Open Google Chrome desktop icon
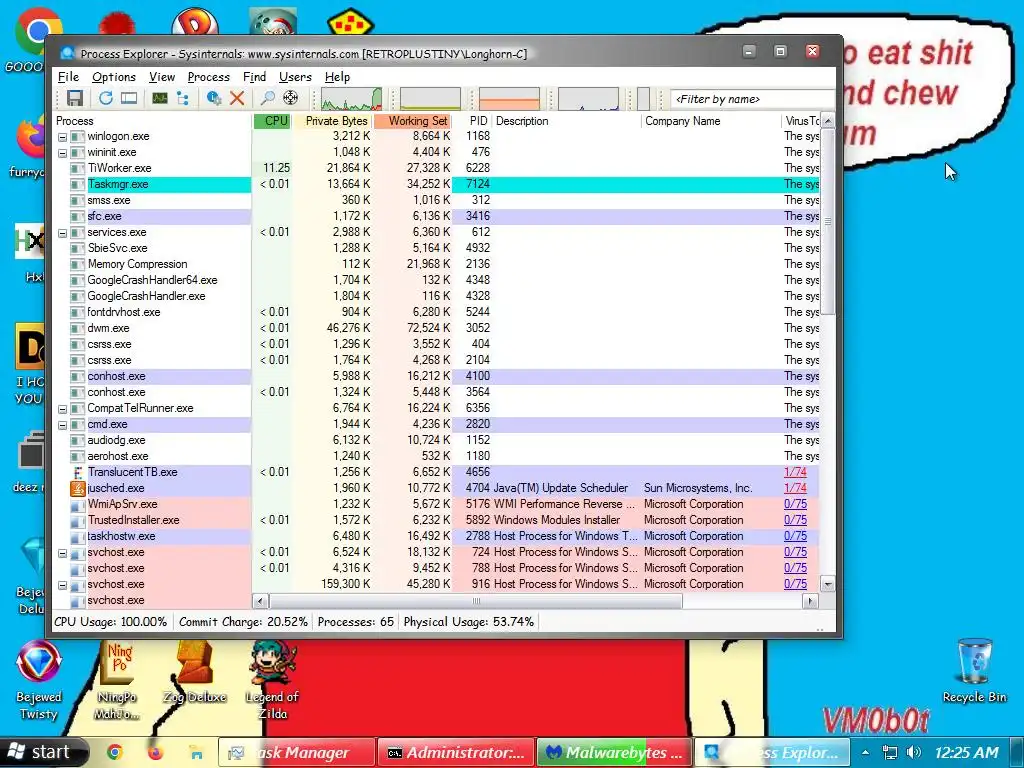The height and width of the screenshot is (768, 1024). tap(38, 33)
